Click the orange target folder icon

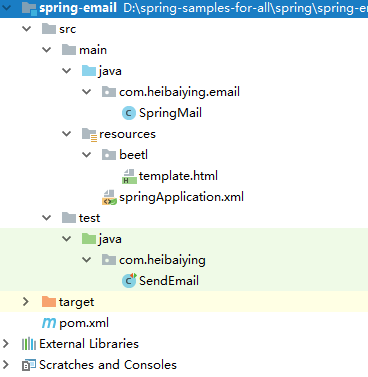tap(49, 302)
